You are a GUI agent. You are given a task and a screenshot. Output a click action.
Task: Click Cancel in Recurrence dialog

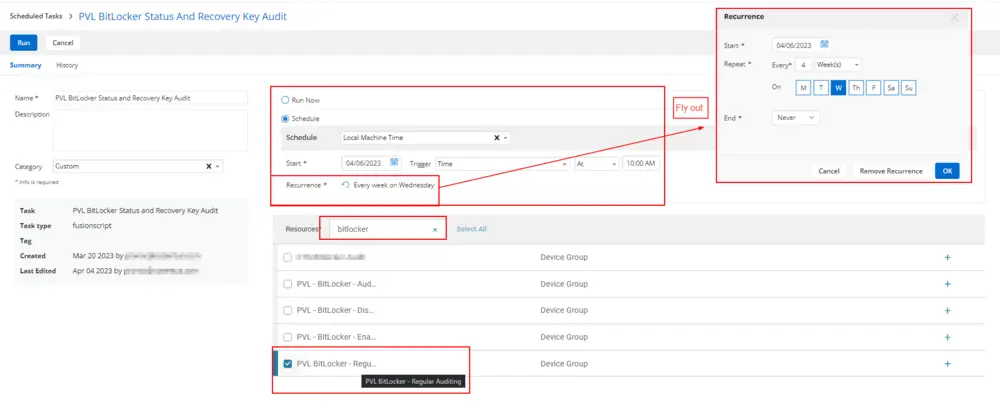tap(828, 171)
